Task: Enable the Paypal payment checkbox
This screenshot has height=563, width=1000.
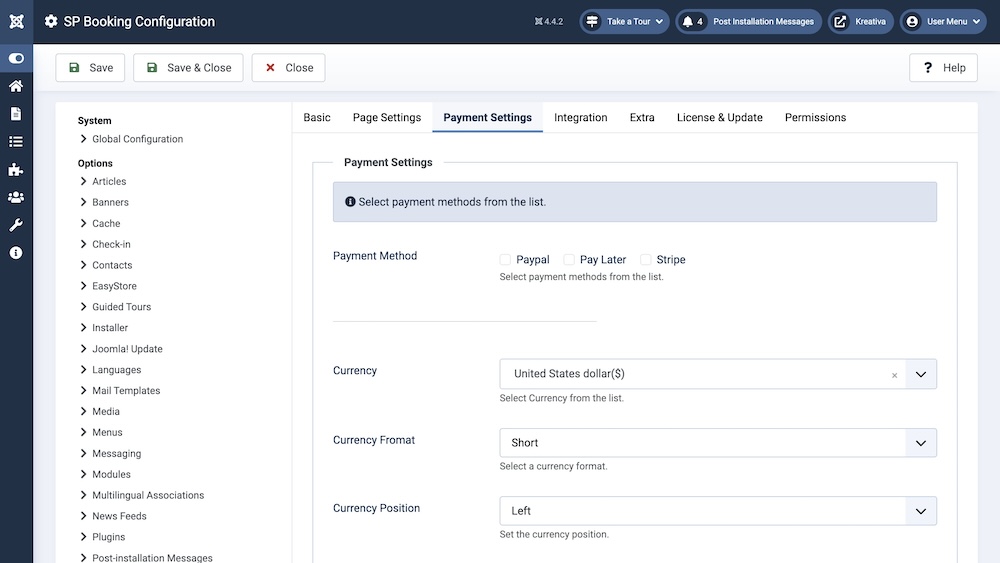Action: (505, 260)
